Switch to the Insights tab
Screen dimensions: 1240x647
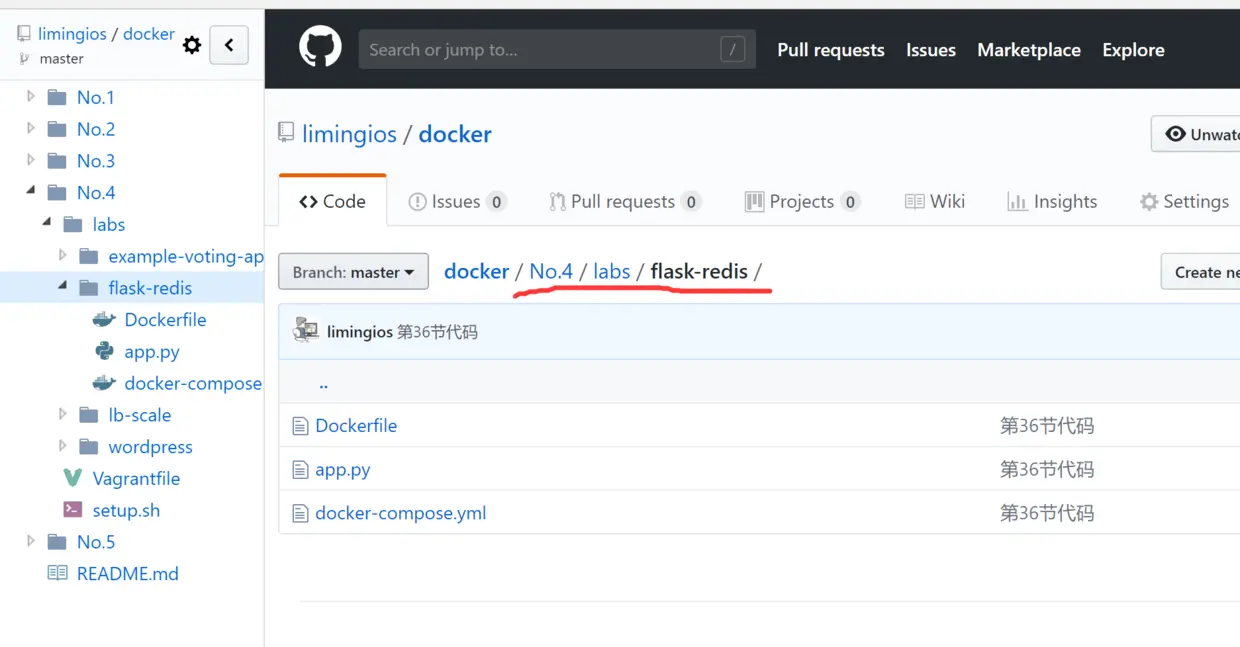pyautogui.click(x=1052, y=201)
